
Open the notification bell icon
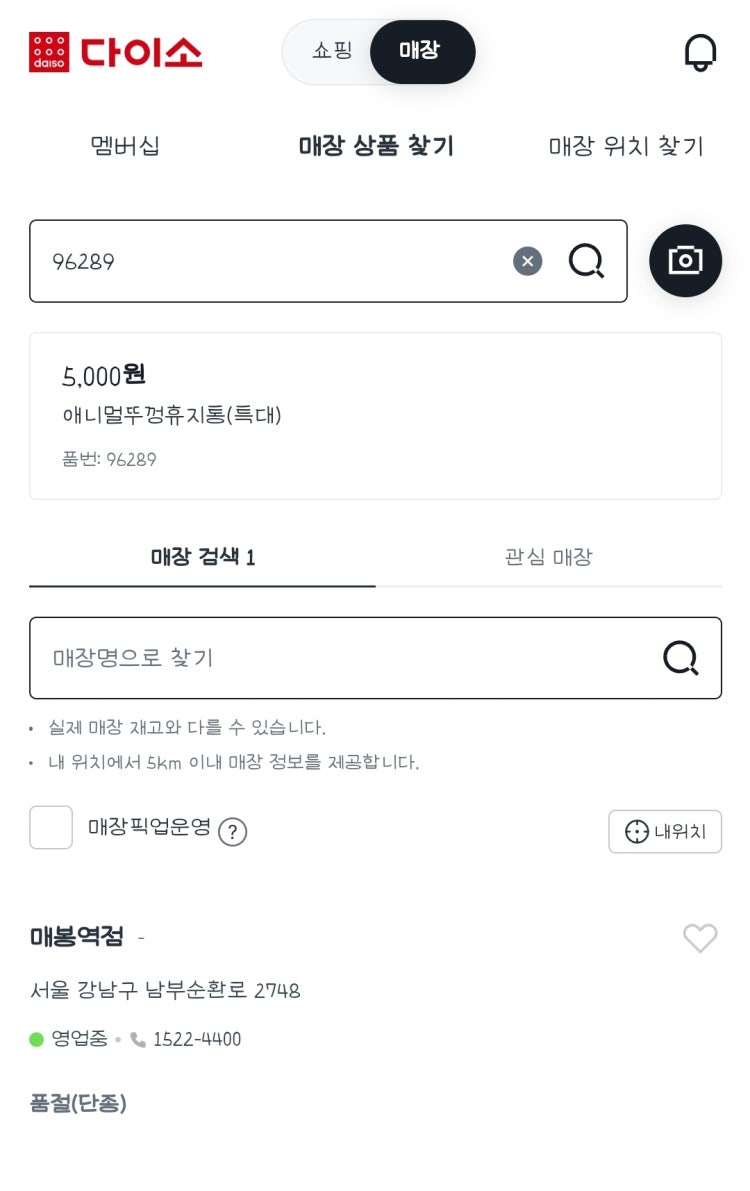point(700,52)
